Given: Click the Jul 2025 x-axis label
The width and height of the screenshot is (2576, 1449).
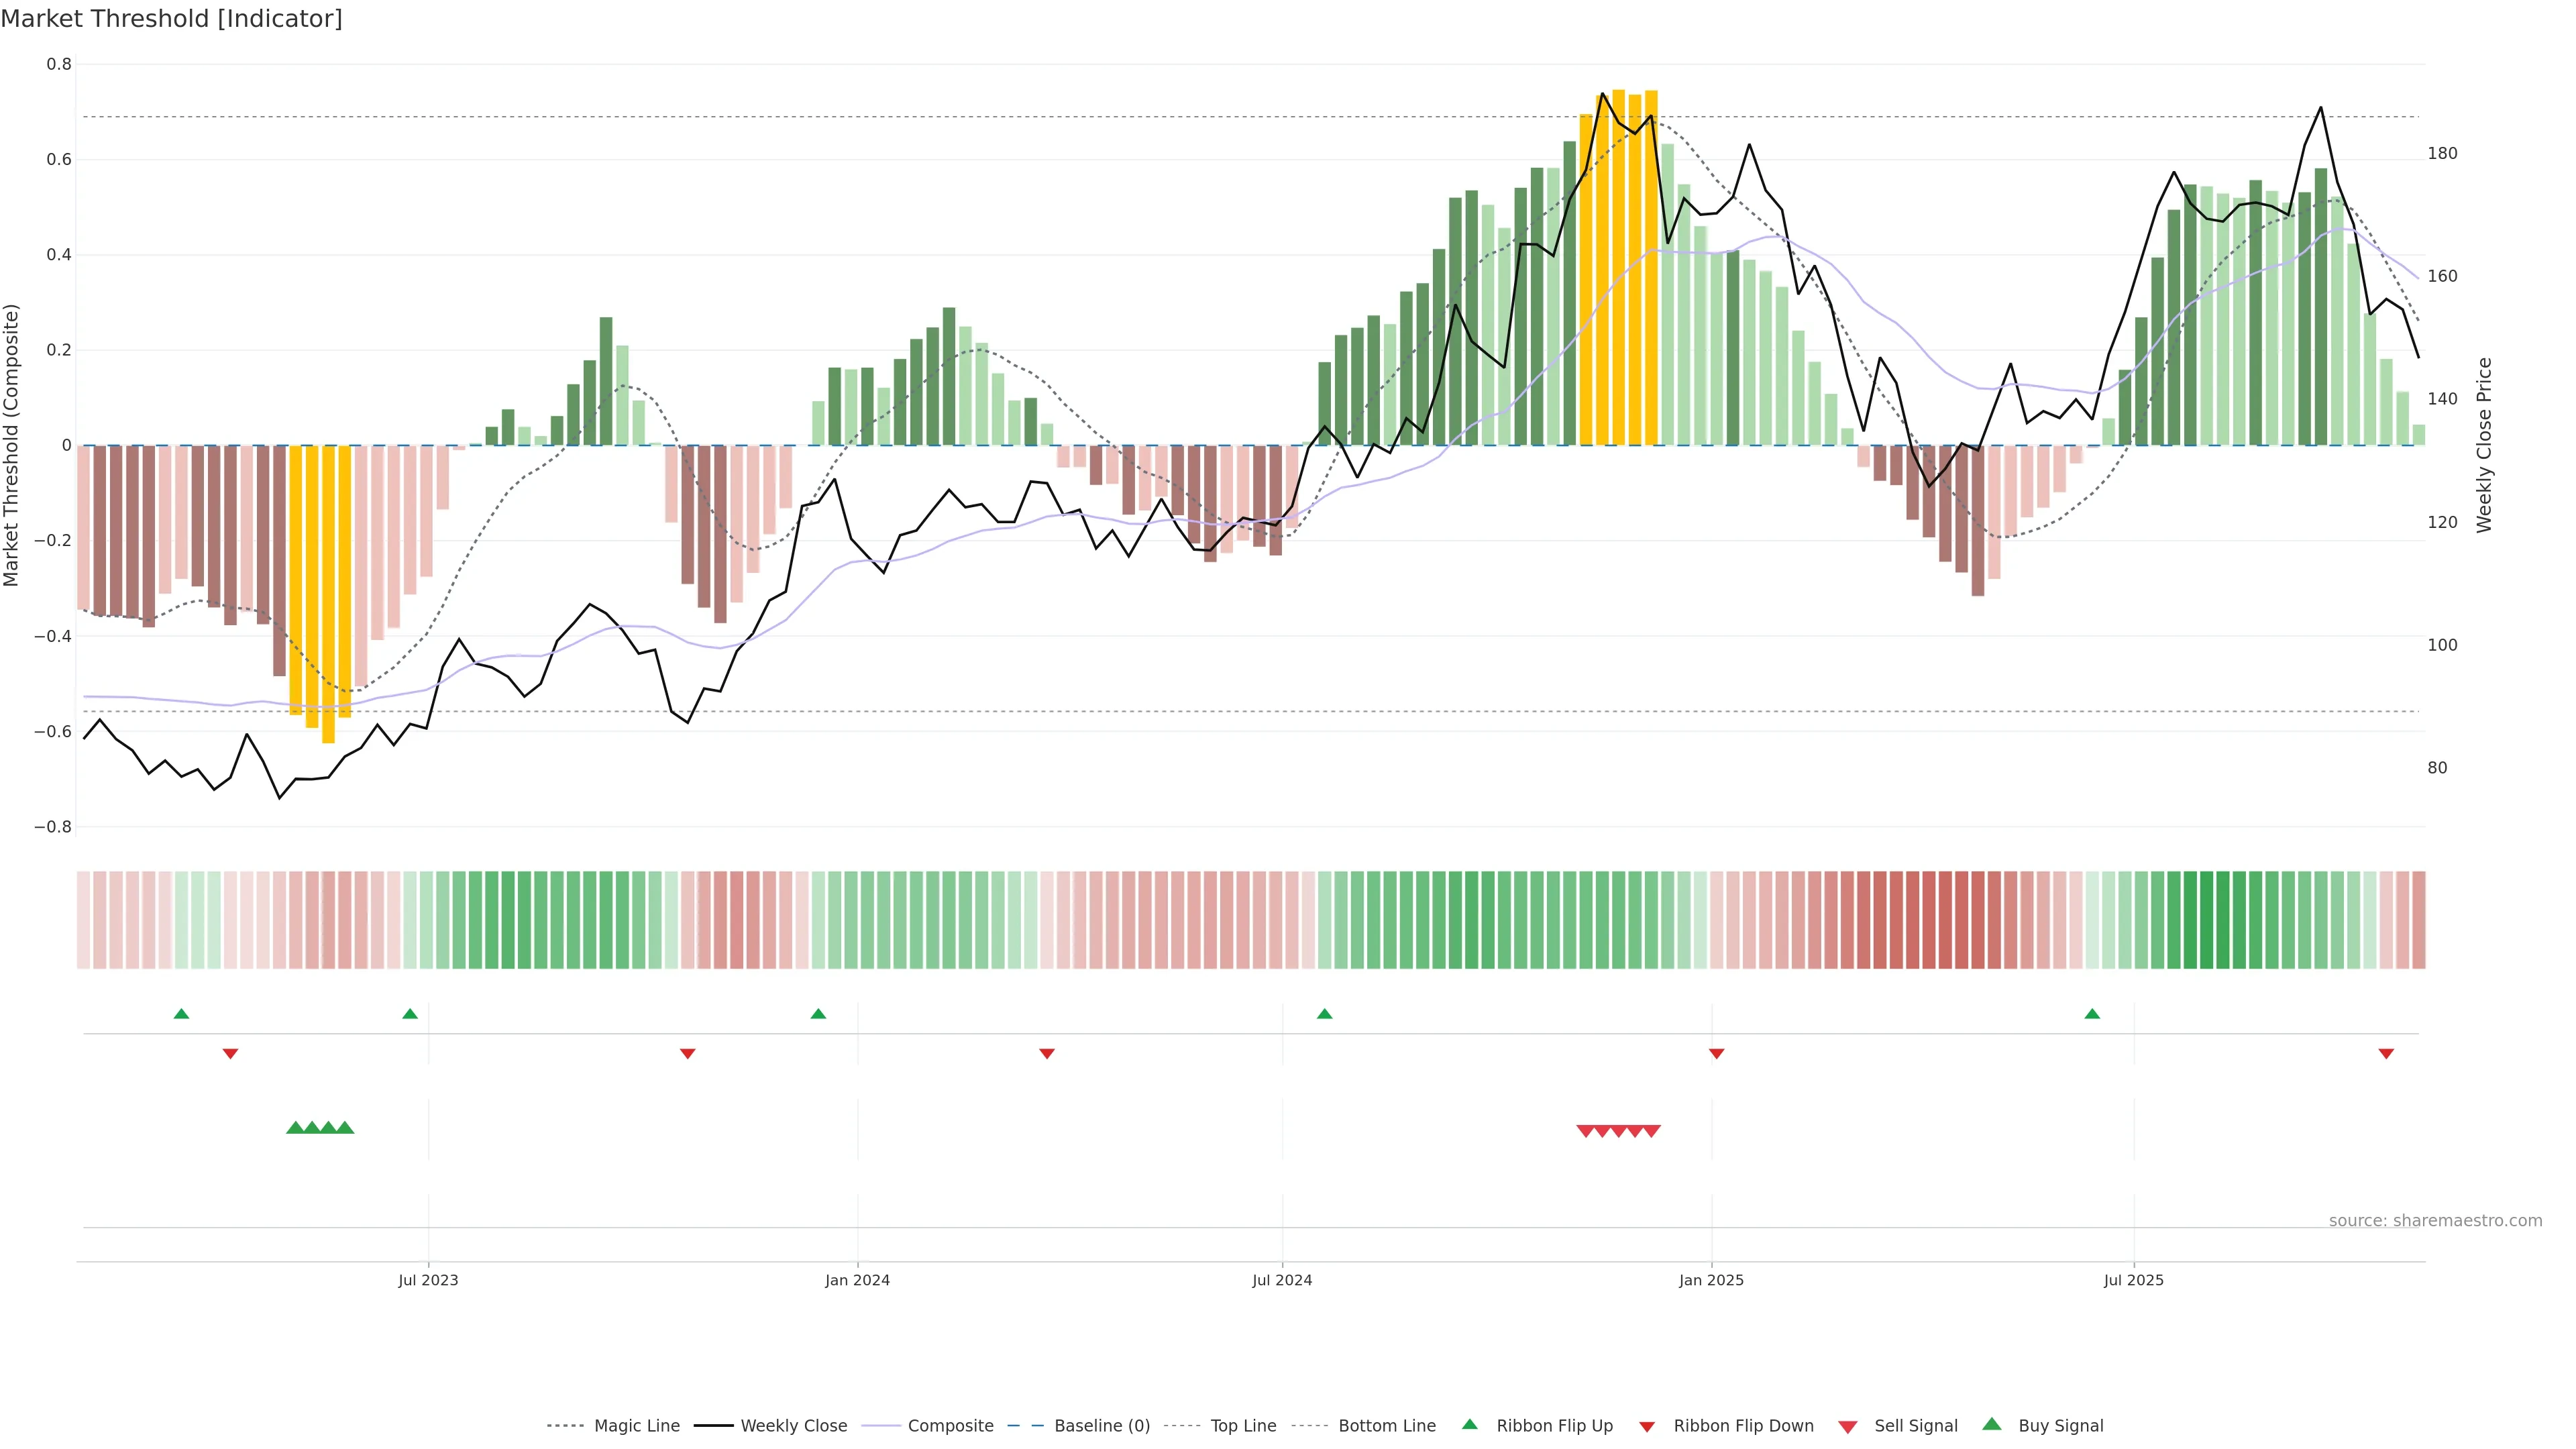Looking at the screenshot, I should click(2133, 1280).
